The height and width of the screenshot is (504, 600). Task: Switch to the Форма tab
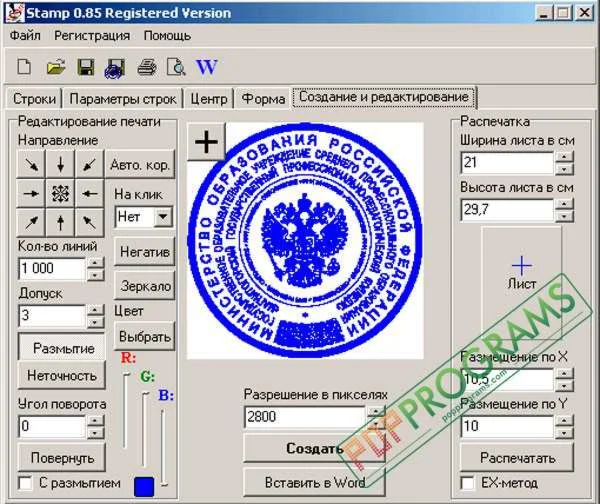[263, 99]
